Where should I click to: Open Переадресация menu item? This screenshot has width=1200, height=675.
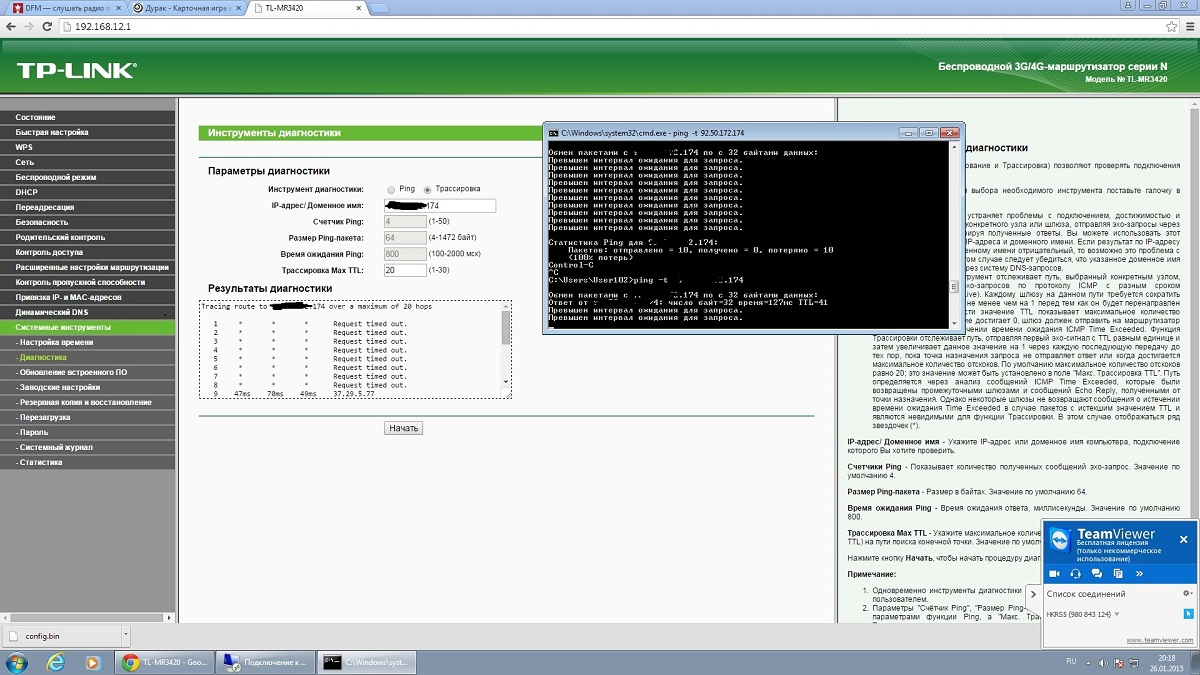click(88, 207)
